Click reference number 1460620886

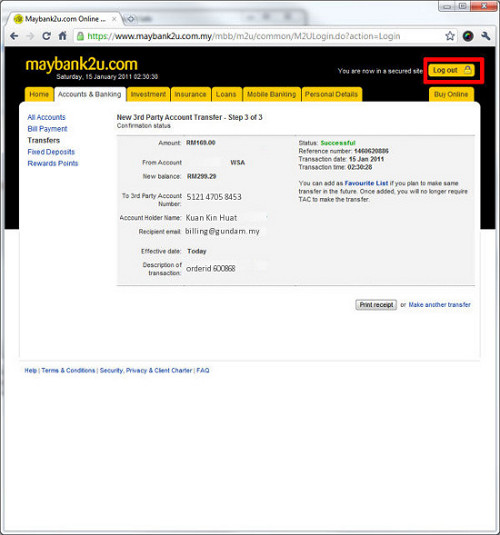click(x=371, y=151)
